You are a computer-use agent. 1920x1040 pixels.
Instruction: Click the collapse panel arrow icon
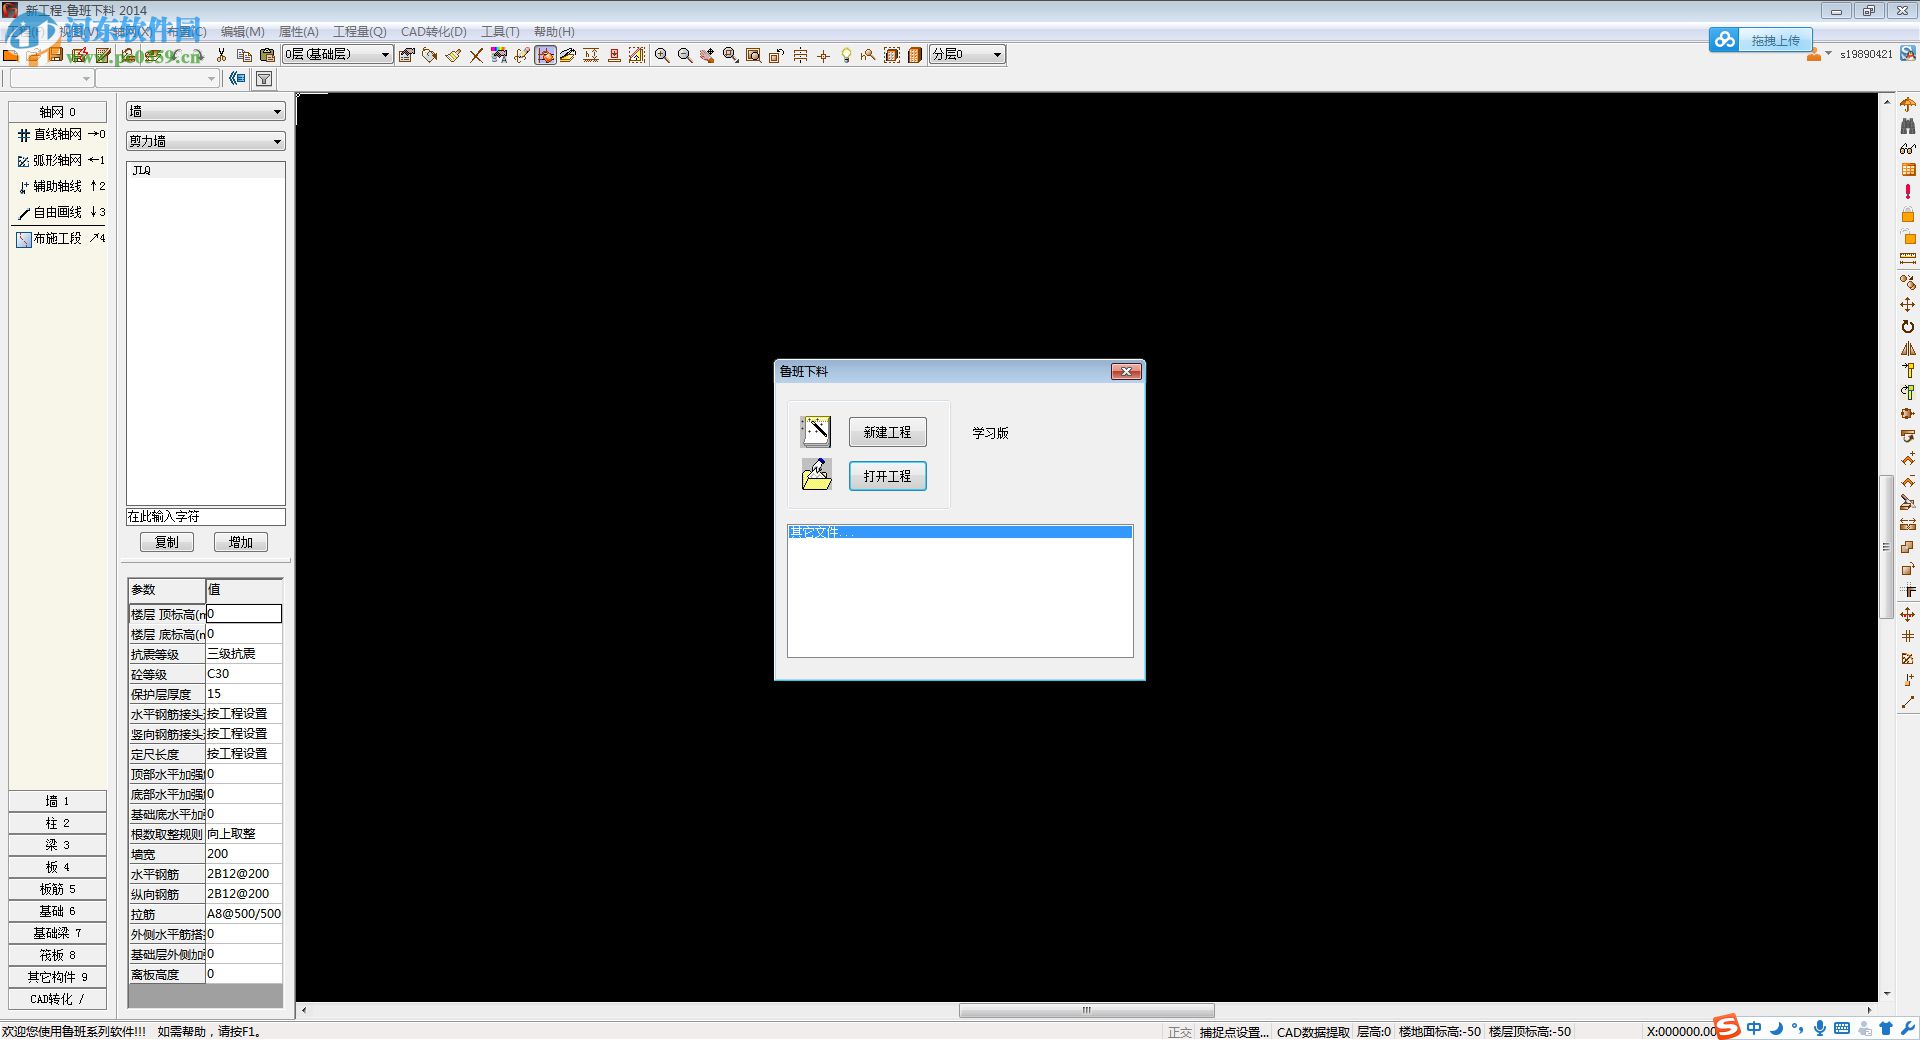click(x=237, y=78)
